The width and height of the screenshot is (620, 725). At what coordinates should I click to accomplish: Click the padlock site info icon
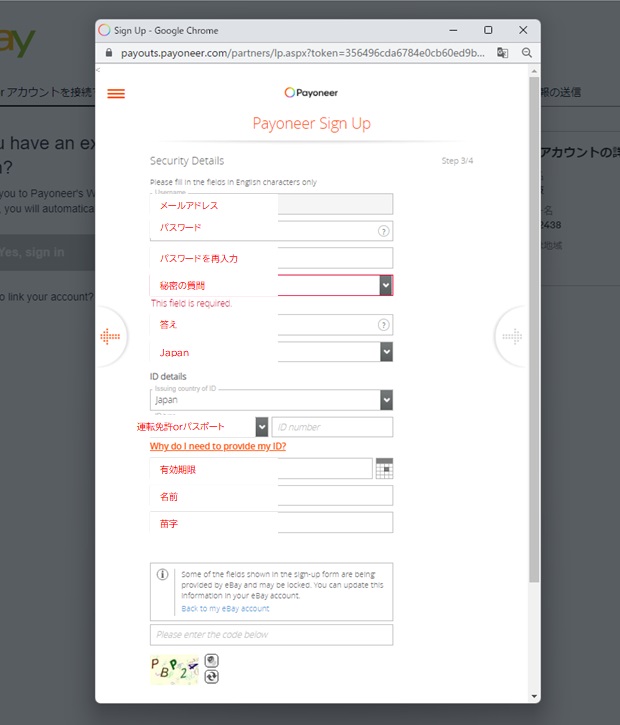pyautogui.click(x=109, y=53)
